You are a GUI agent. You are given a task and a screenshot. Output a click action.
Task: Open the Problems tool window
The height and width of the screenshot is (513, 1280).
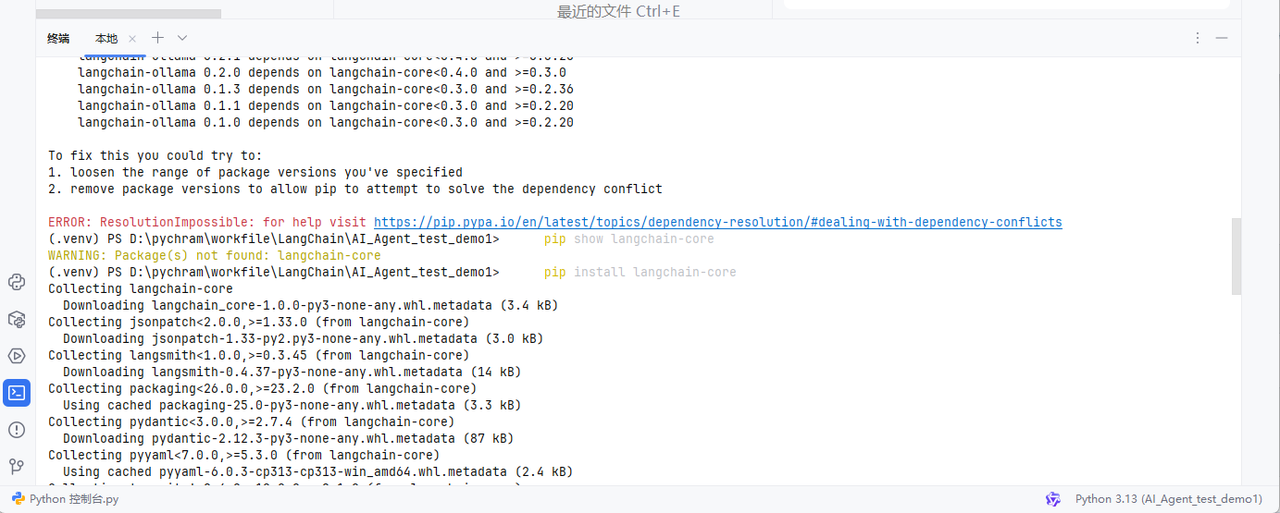(x=16, y=429)
